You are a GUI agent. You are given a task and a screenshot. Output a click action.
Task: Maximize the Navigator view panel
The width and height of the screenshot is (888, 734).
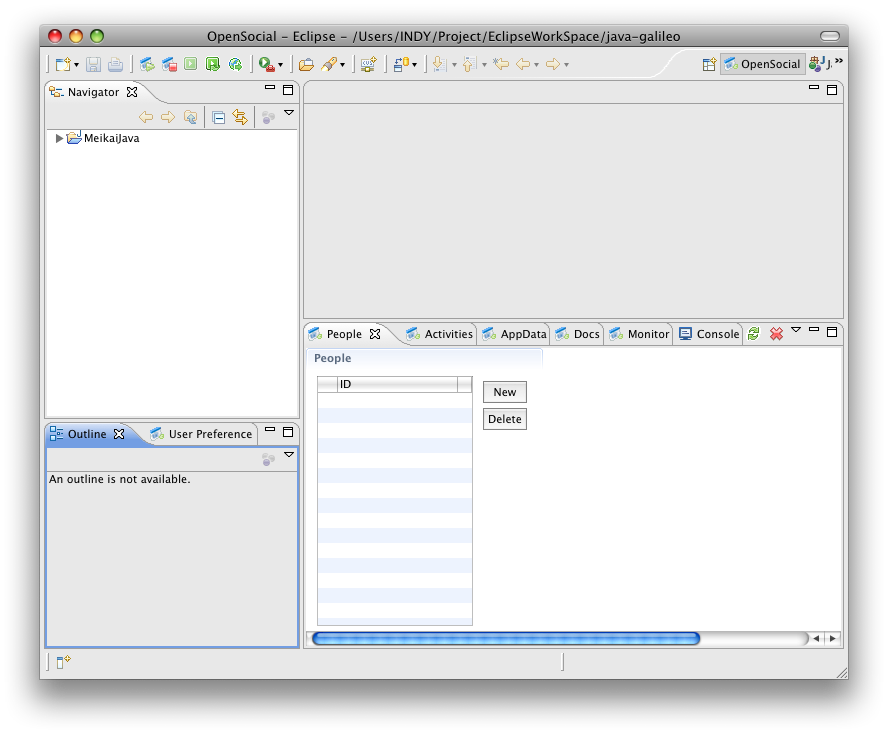(x=288, y=90)
